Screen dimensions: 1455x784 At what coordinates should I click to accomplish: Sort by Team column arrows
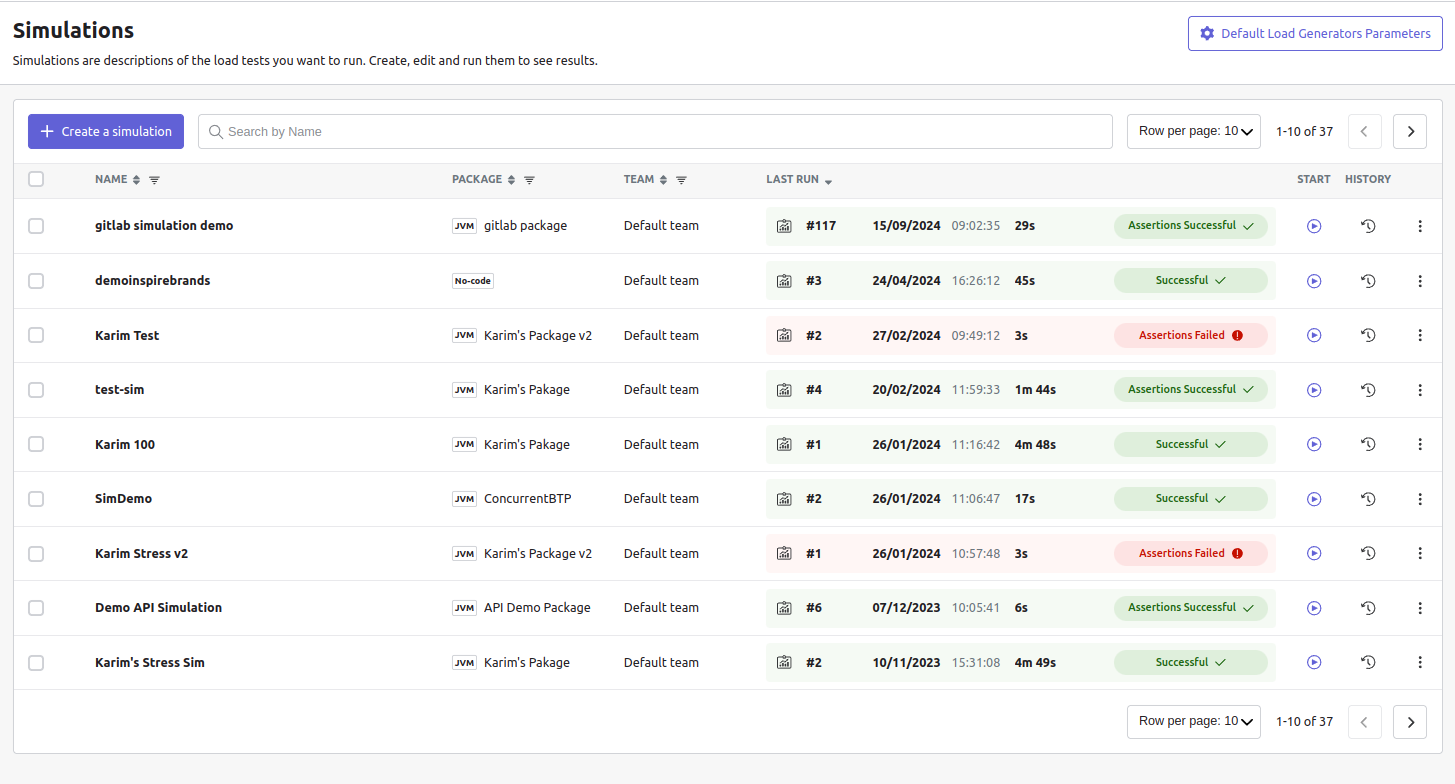(x=663, y=180)
